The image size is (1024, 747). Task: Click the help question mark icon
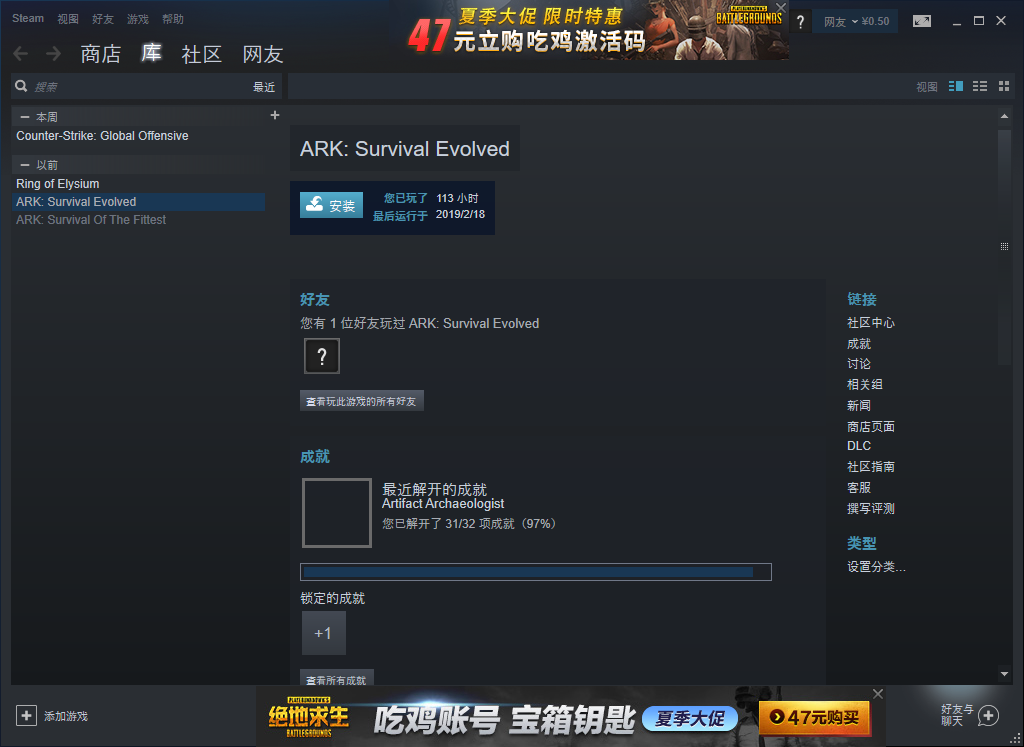pos(800,22)
